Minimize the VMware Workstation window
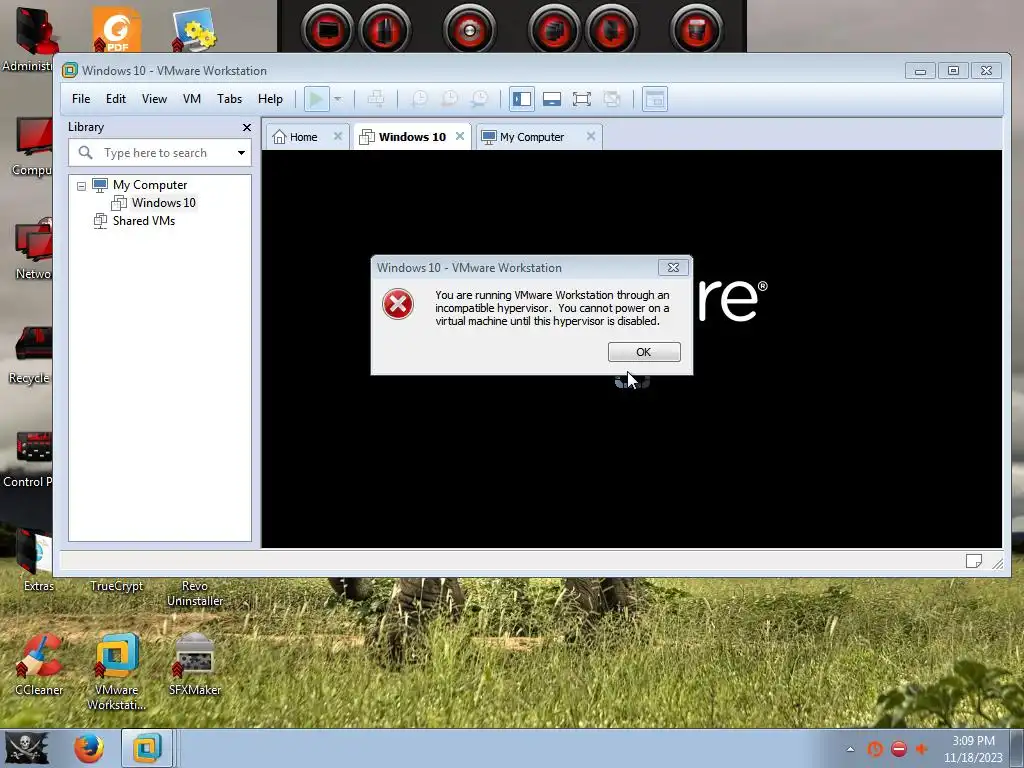Viewport: 1024px width, 768px height. pos(920,71)
